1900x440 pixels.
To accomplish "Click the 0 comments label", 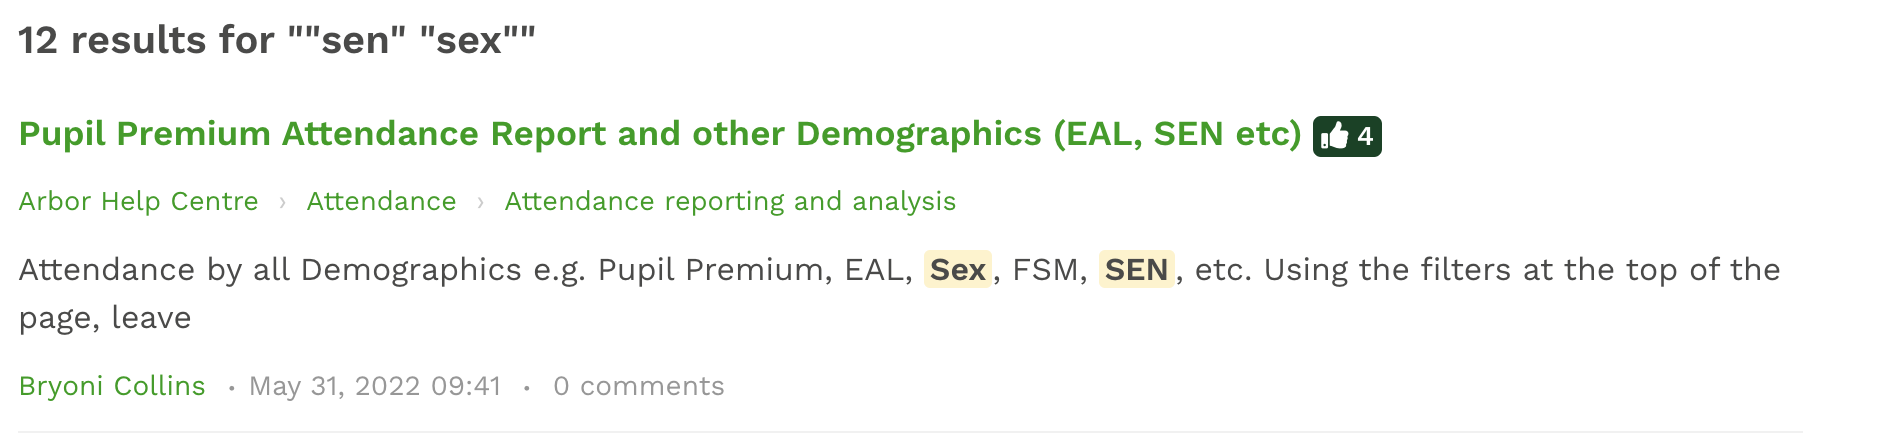I will coord(638,386).
